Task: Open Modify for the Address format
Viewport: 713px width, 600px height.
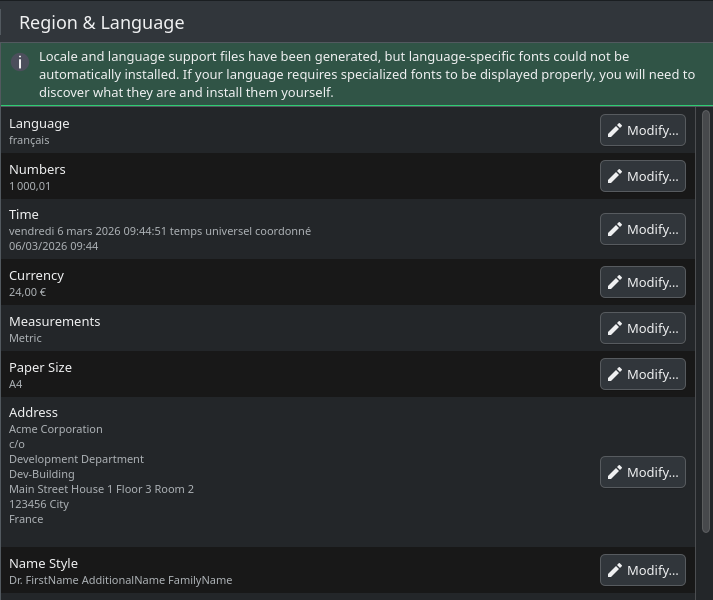Action: click(x=642, y=472)
